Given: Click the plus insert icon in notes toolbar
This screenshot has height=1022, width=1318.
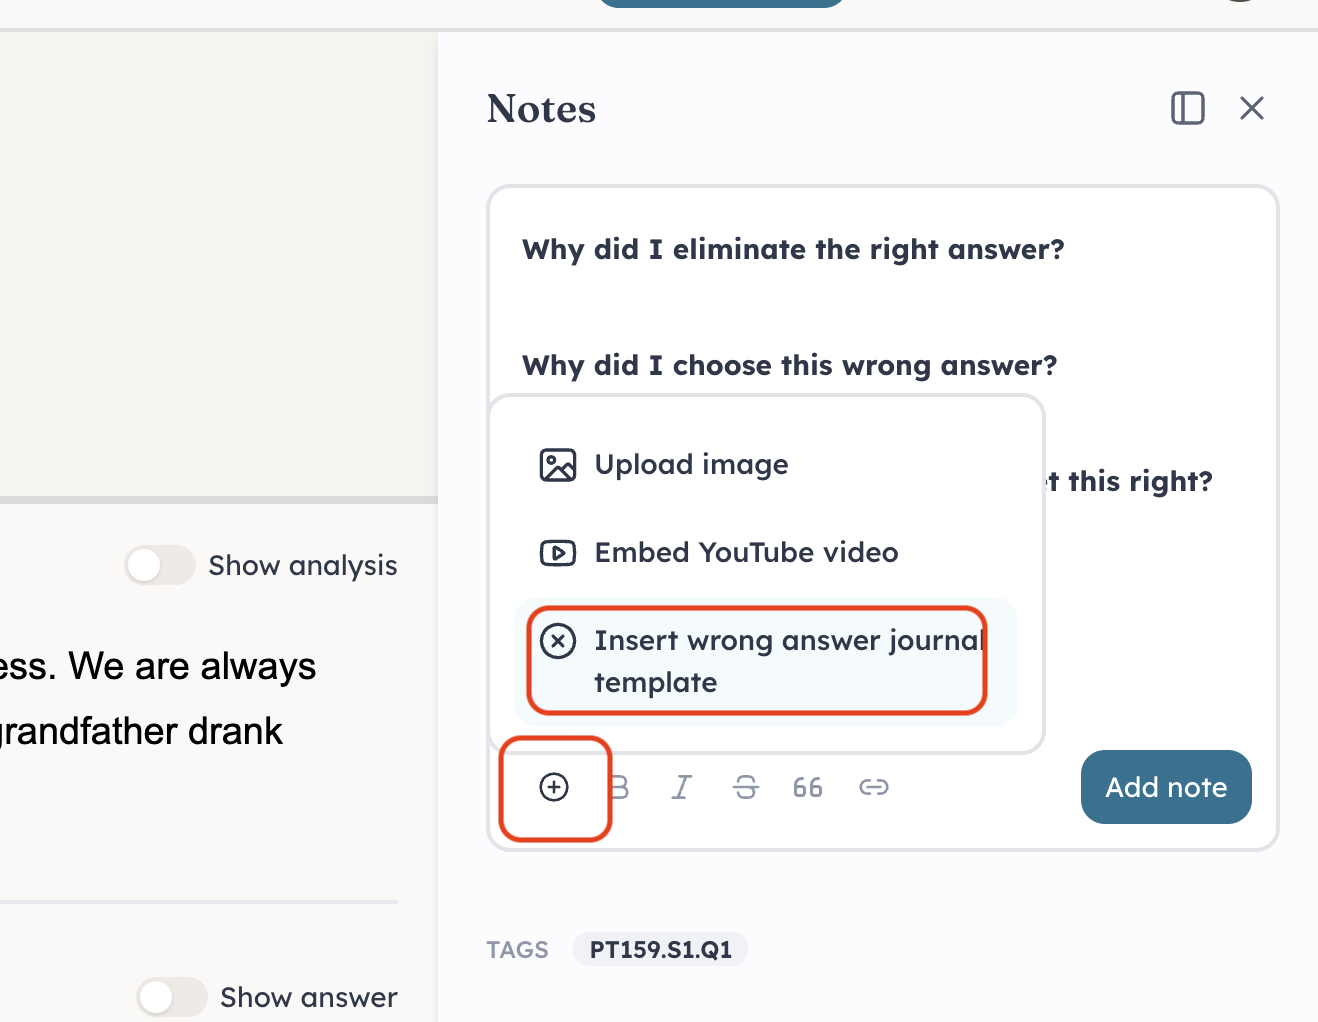Looking at the screenshot, I should (x=554, y=787).
